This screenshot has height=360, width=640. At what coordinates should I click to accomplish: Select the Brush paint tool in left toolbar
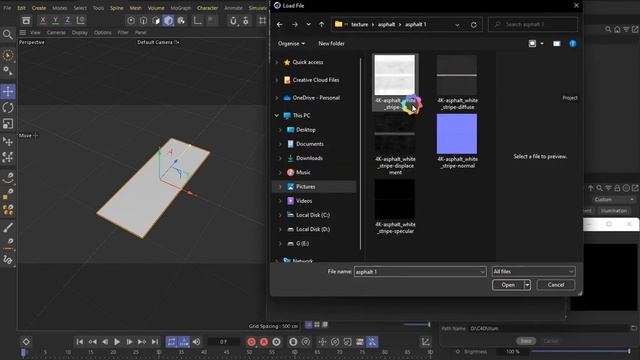(8, 227)
